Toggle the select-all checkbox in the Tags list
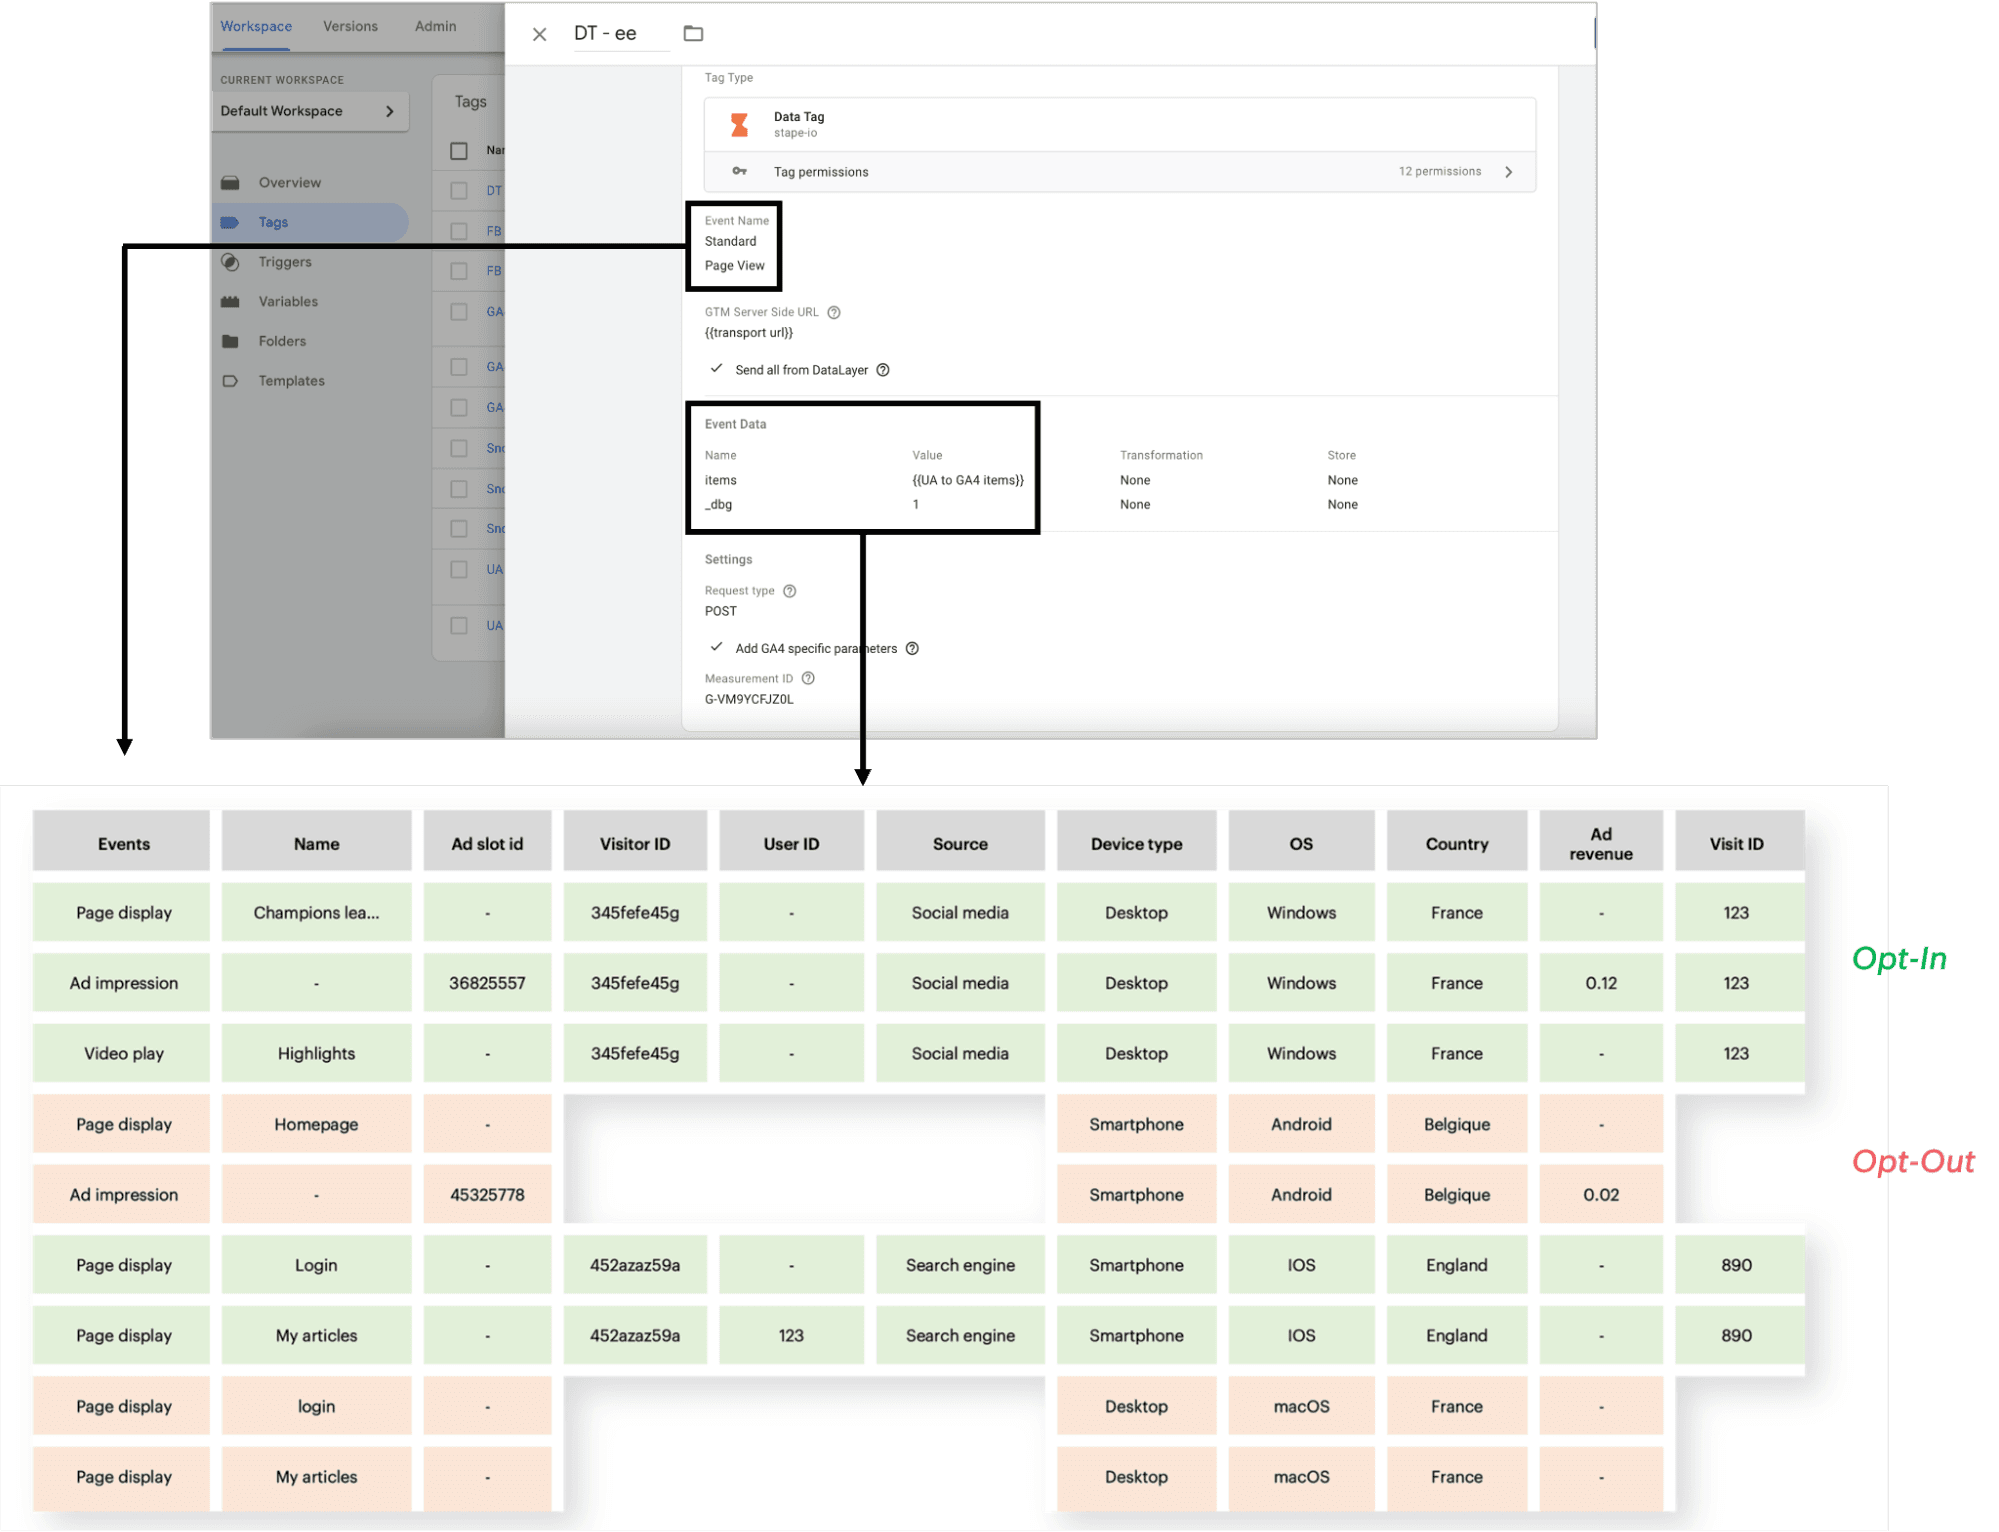The image size is (1999, 1532). pyautogui.click(x=458, y=150)
